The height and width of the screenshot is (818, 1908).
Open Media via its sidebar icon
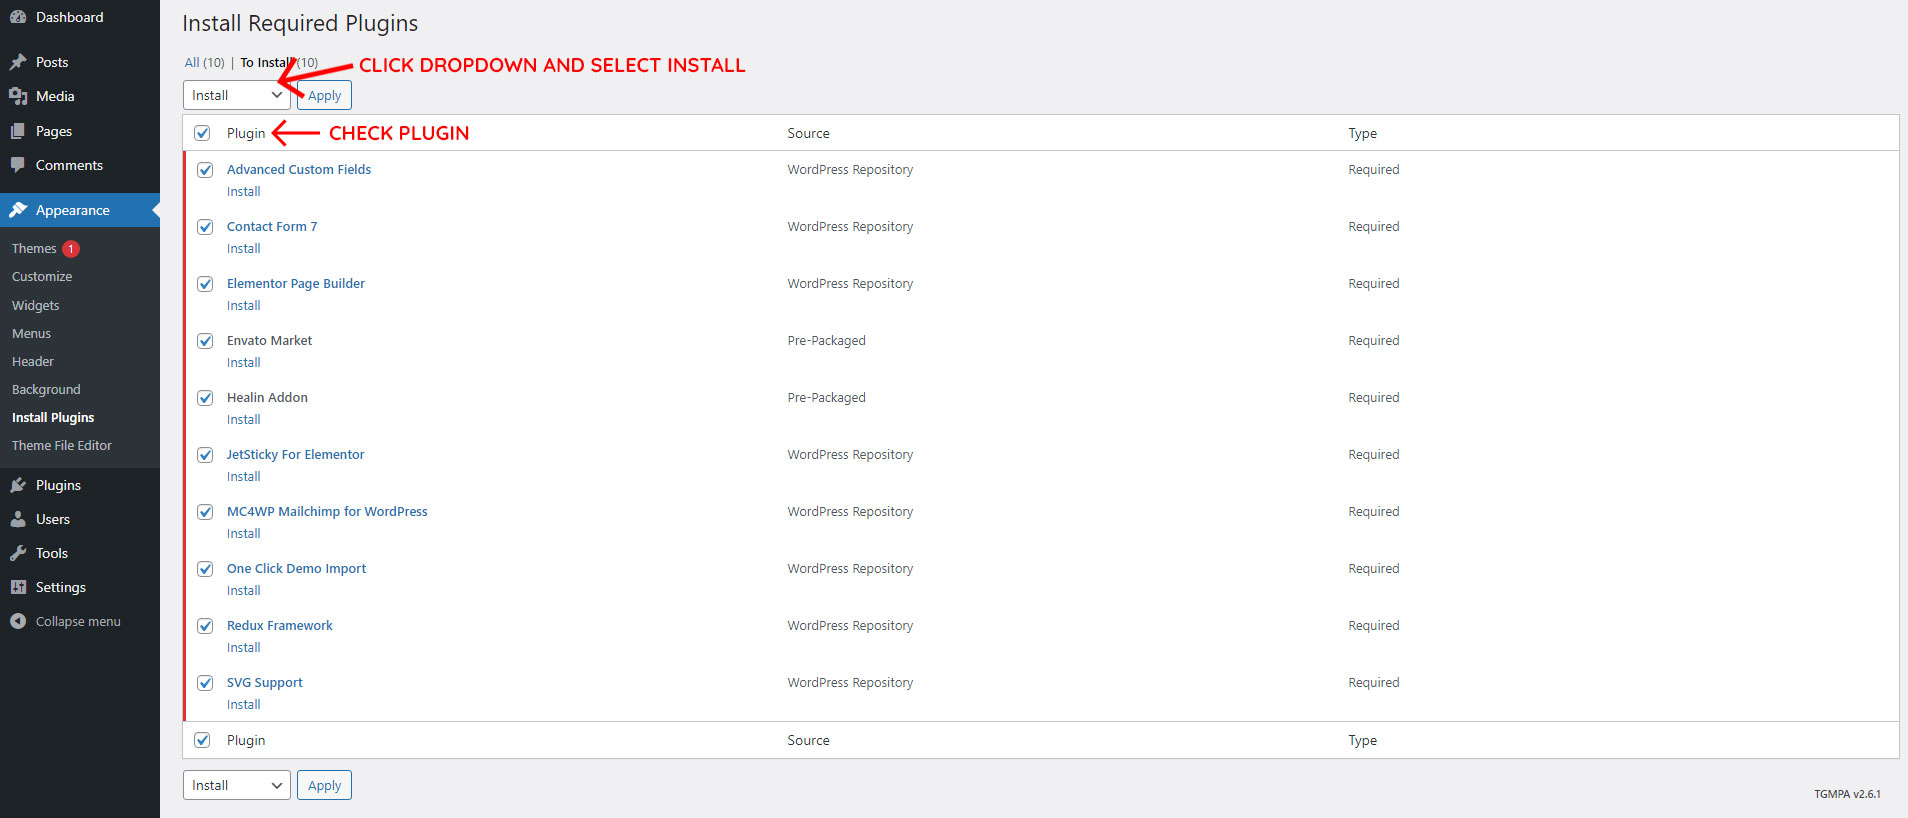tap(18, 96)
